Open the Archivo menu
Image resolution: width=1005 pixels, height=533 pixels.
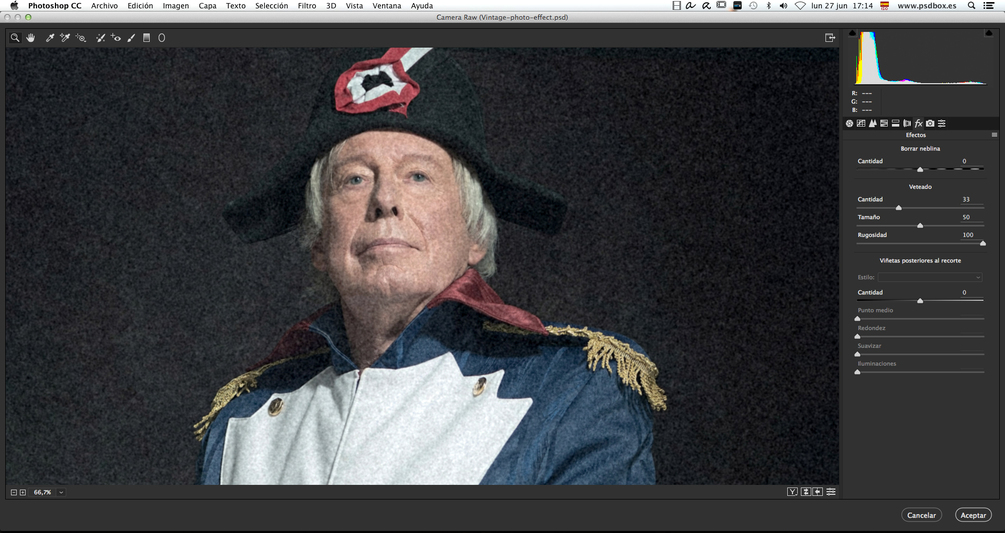[104, 6]
